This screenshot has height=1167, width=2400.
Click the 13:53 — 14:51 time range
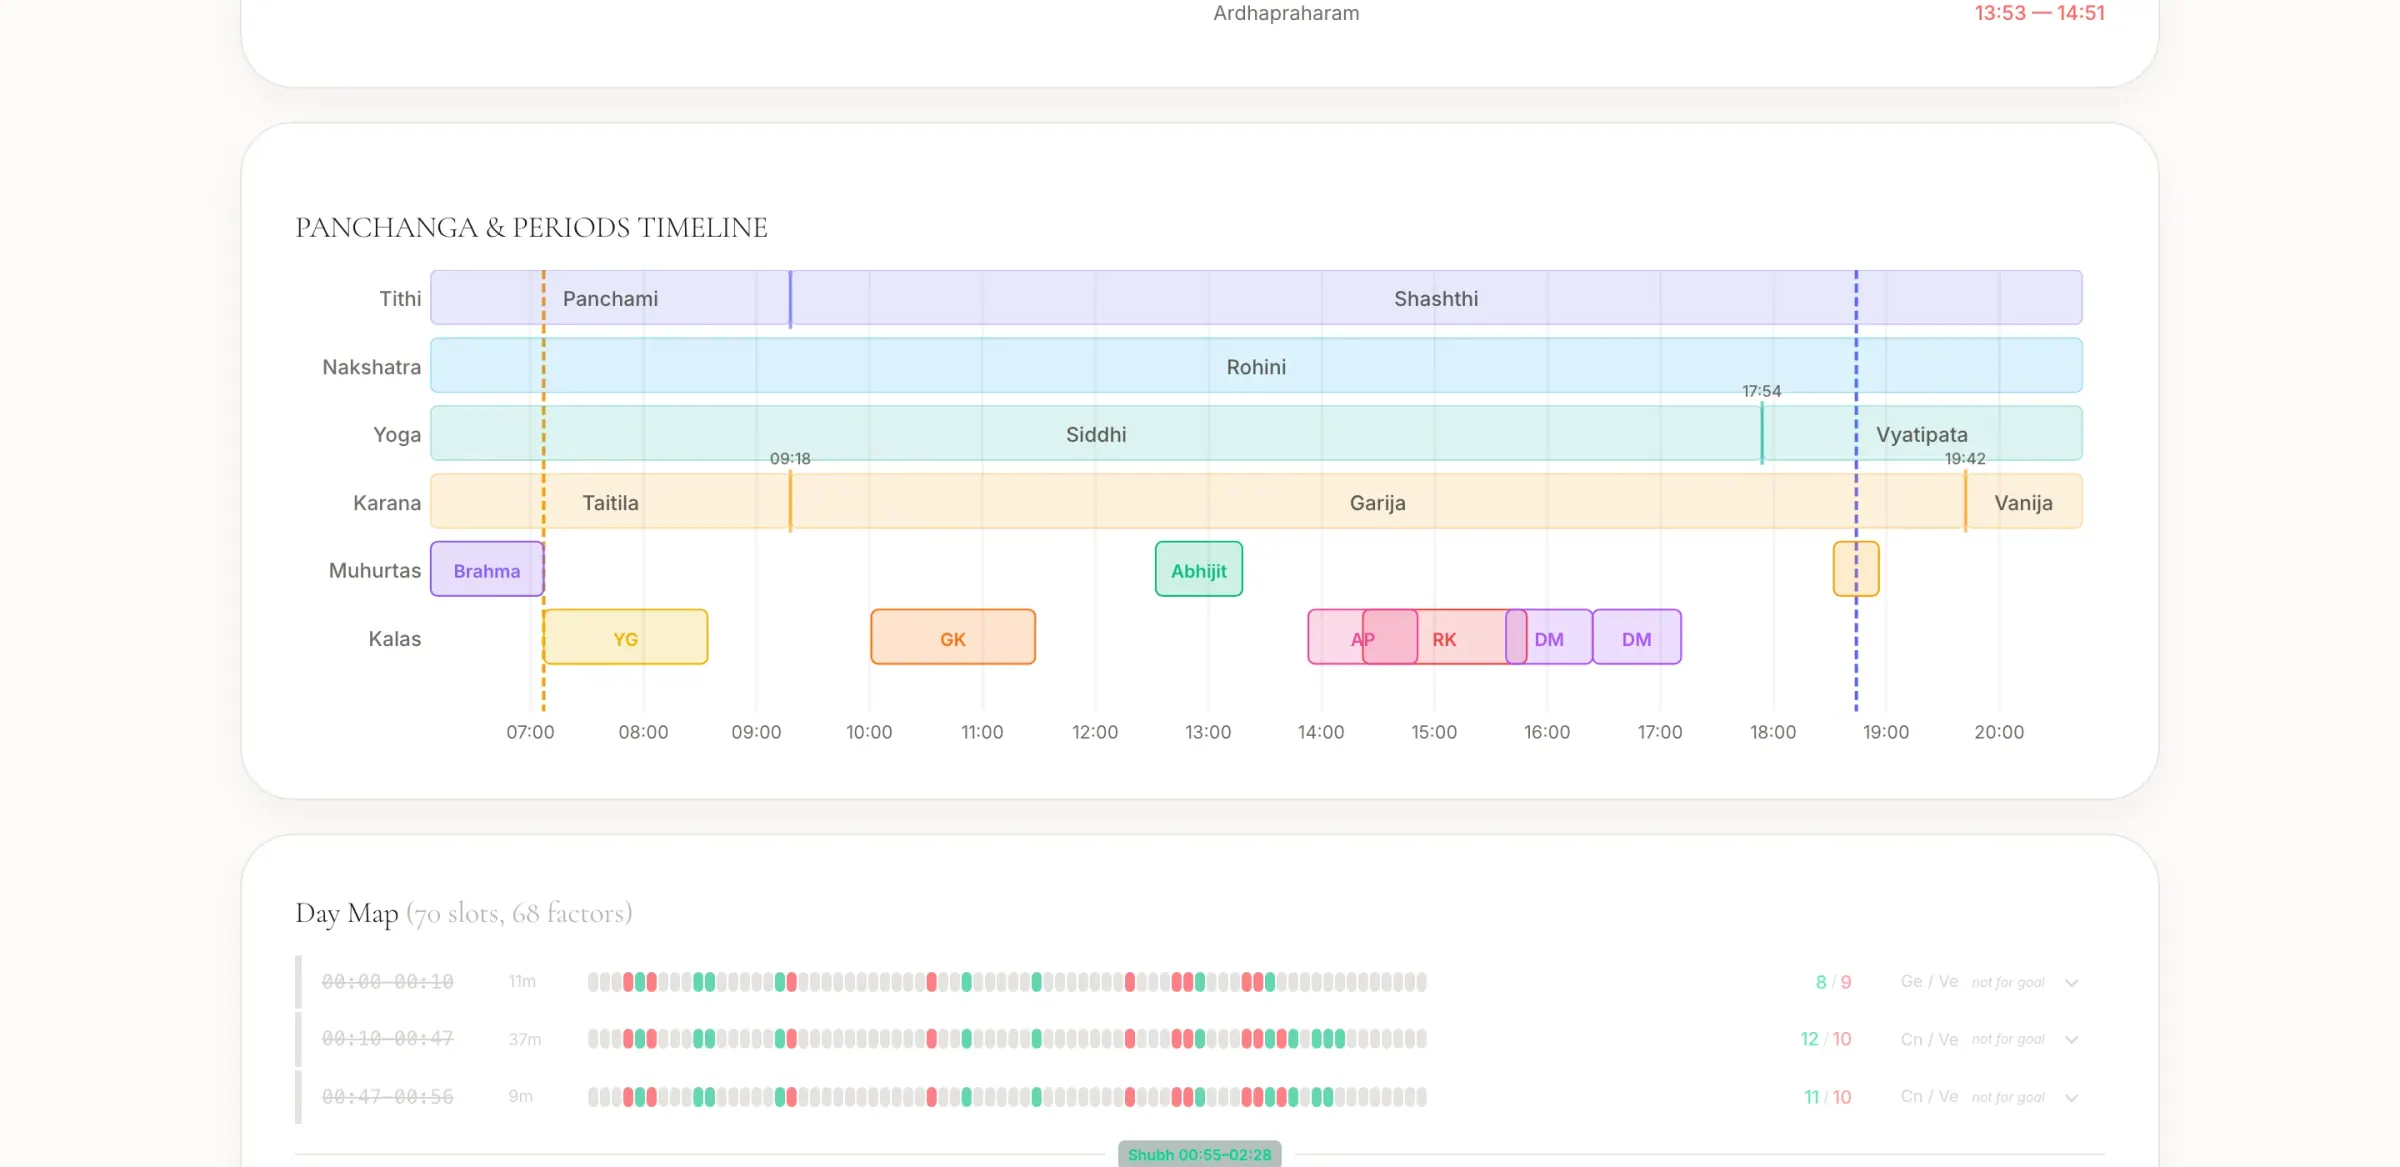coord(2040,13)
